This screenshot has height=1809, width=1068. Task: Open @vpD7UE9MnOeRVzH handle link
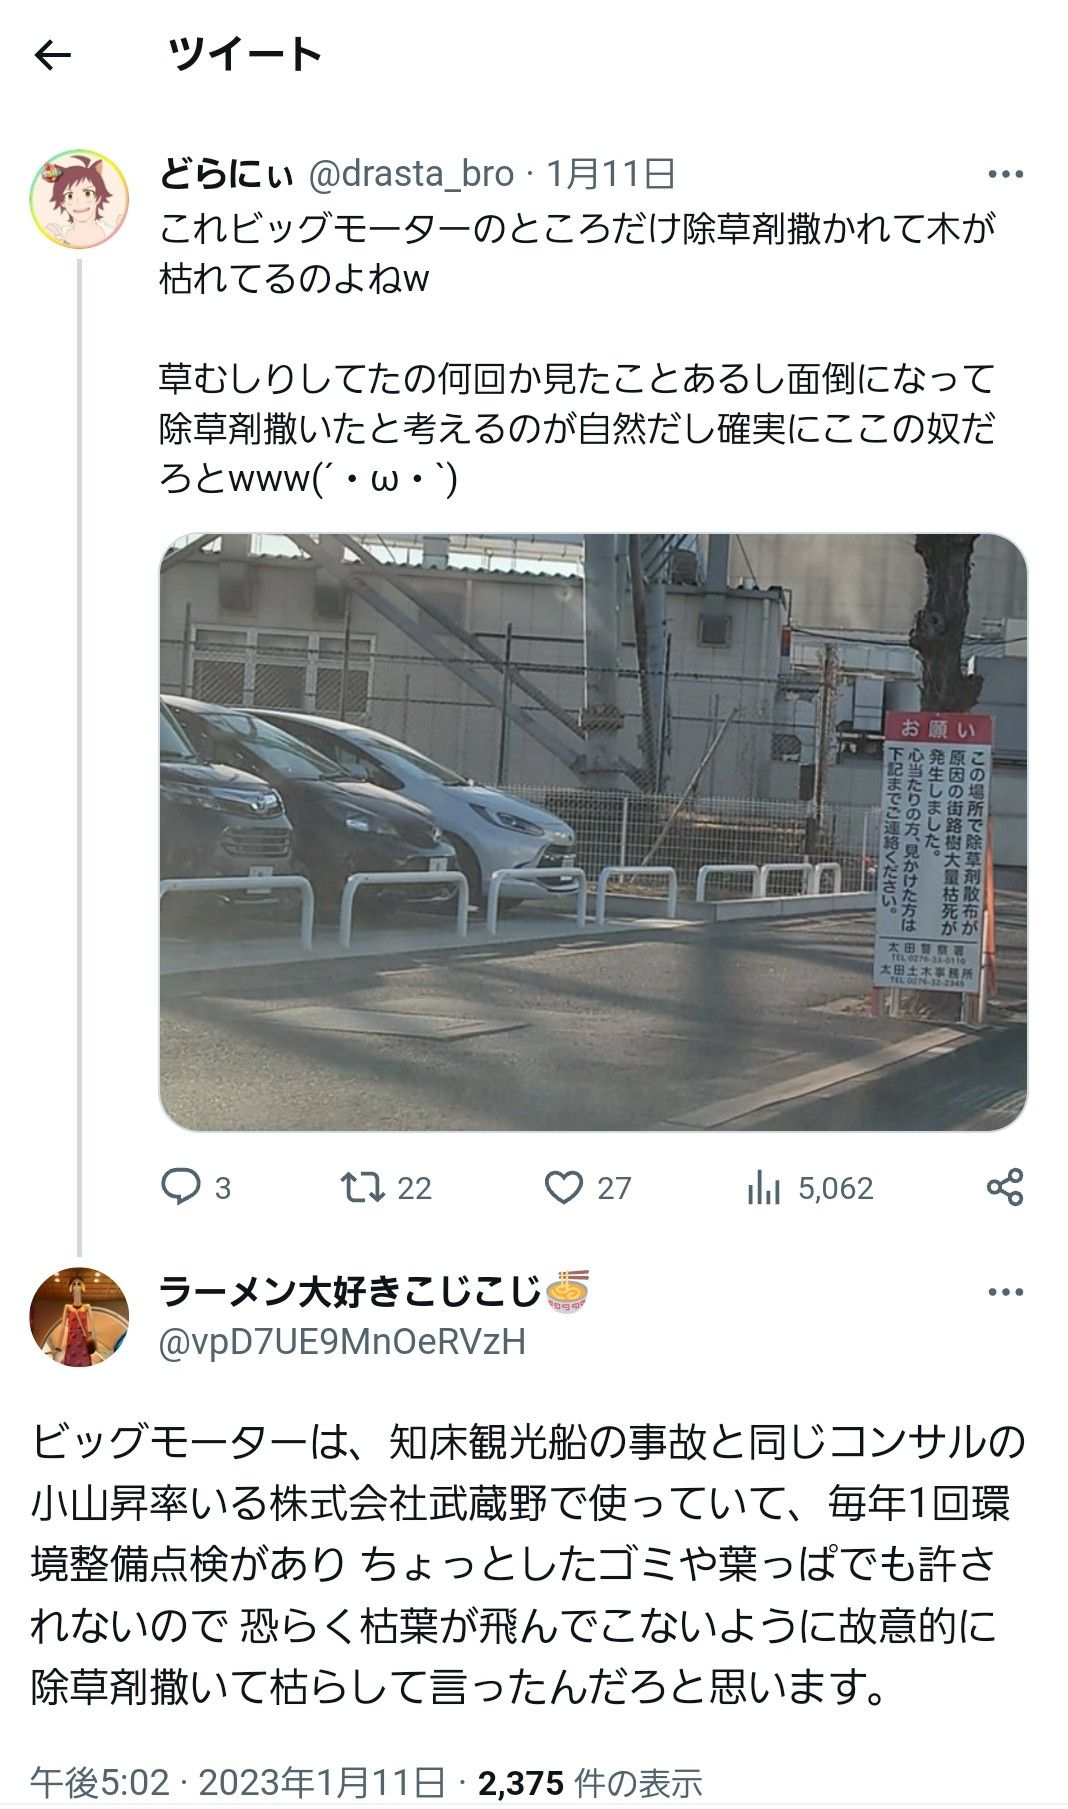(343, 1341)
